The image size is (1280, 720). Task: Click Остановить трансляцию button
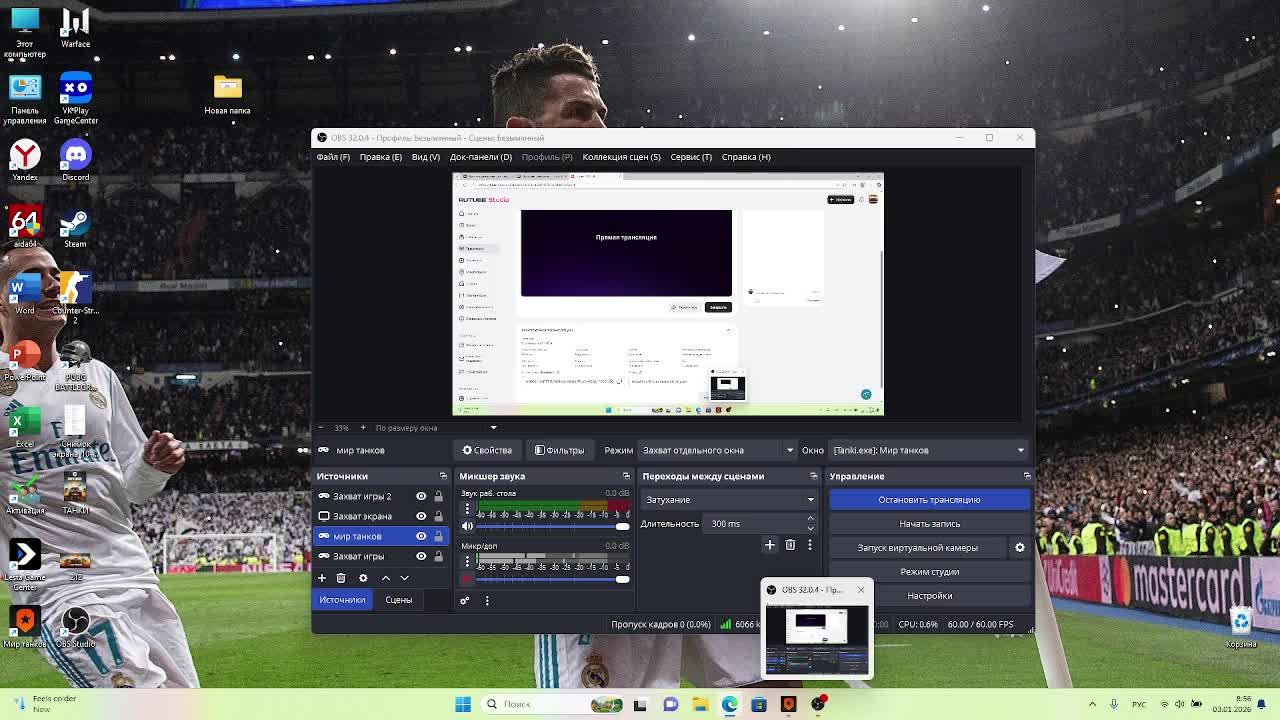(x=929, y=499)
